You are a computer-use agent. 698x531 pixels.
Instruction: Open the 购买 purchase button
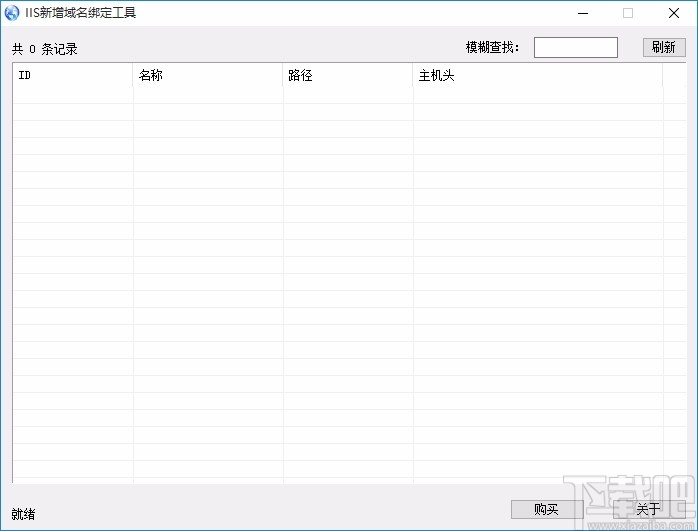click(x=547, y=509)
